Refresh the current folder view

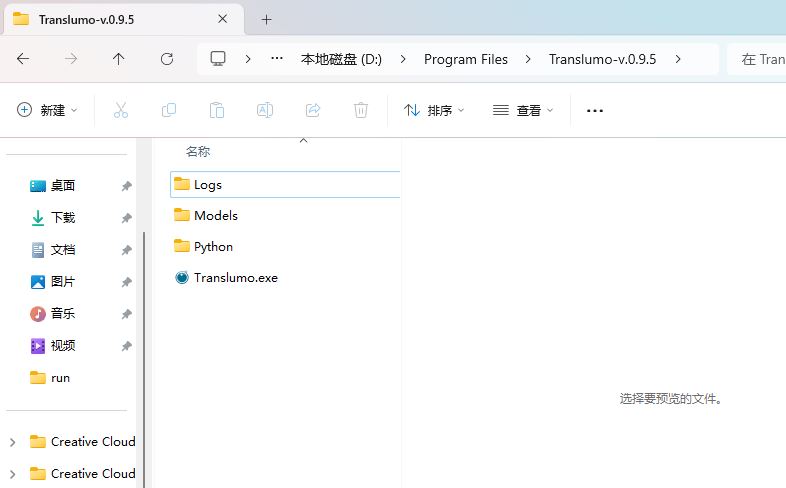(x=167, y=59)
